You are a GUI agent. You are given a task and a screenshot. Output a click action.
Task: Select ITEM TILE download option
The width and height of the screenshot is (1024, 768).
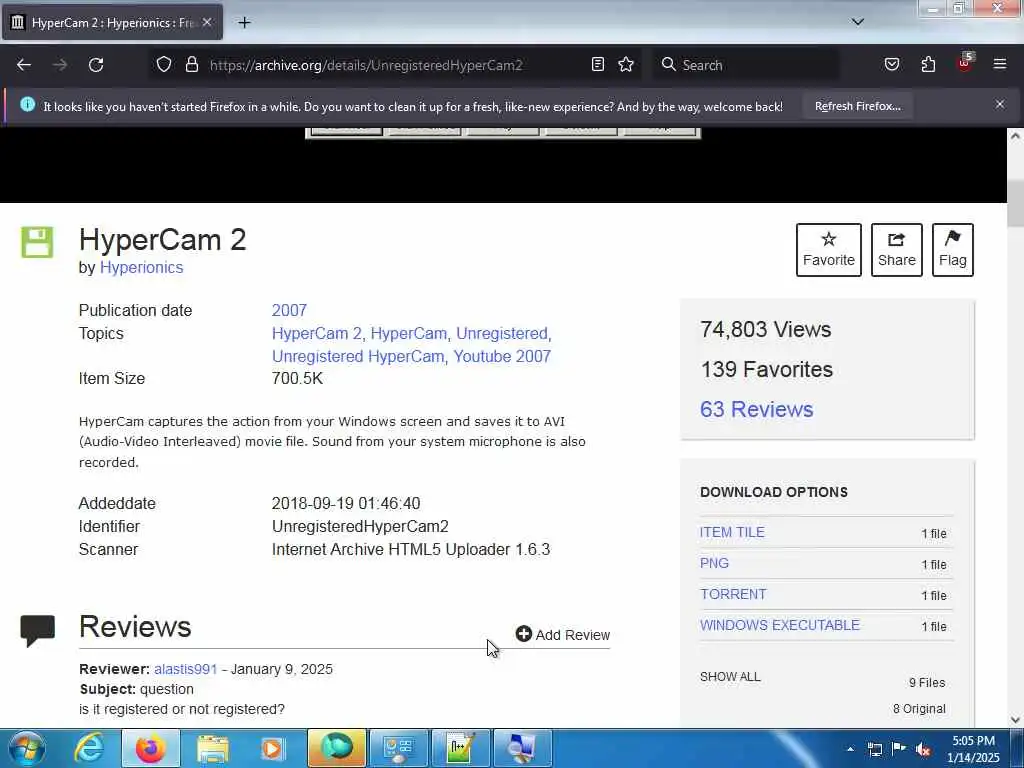(x=732, y=532)
